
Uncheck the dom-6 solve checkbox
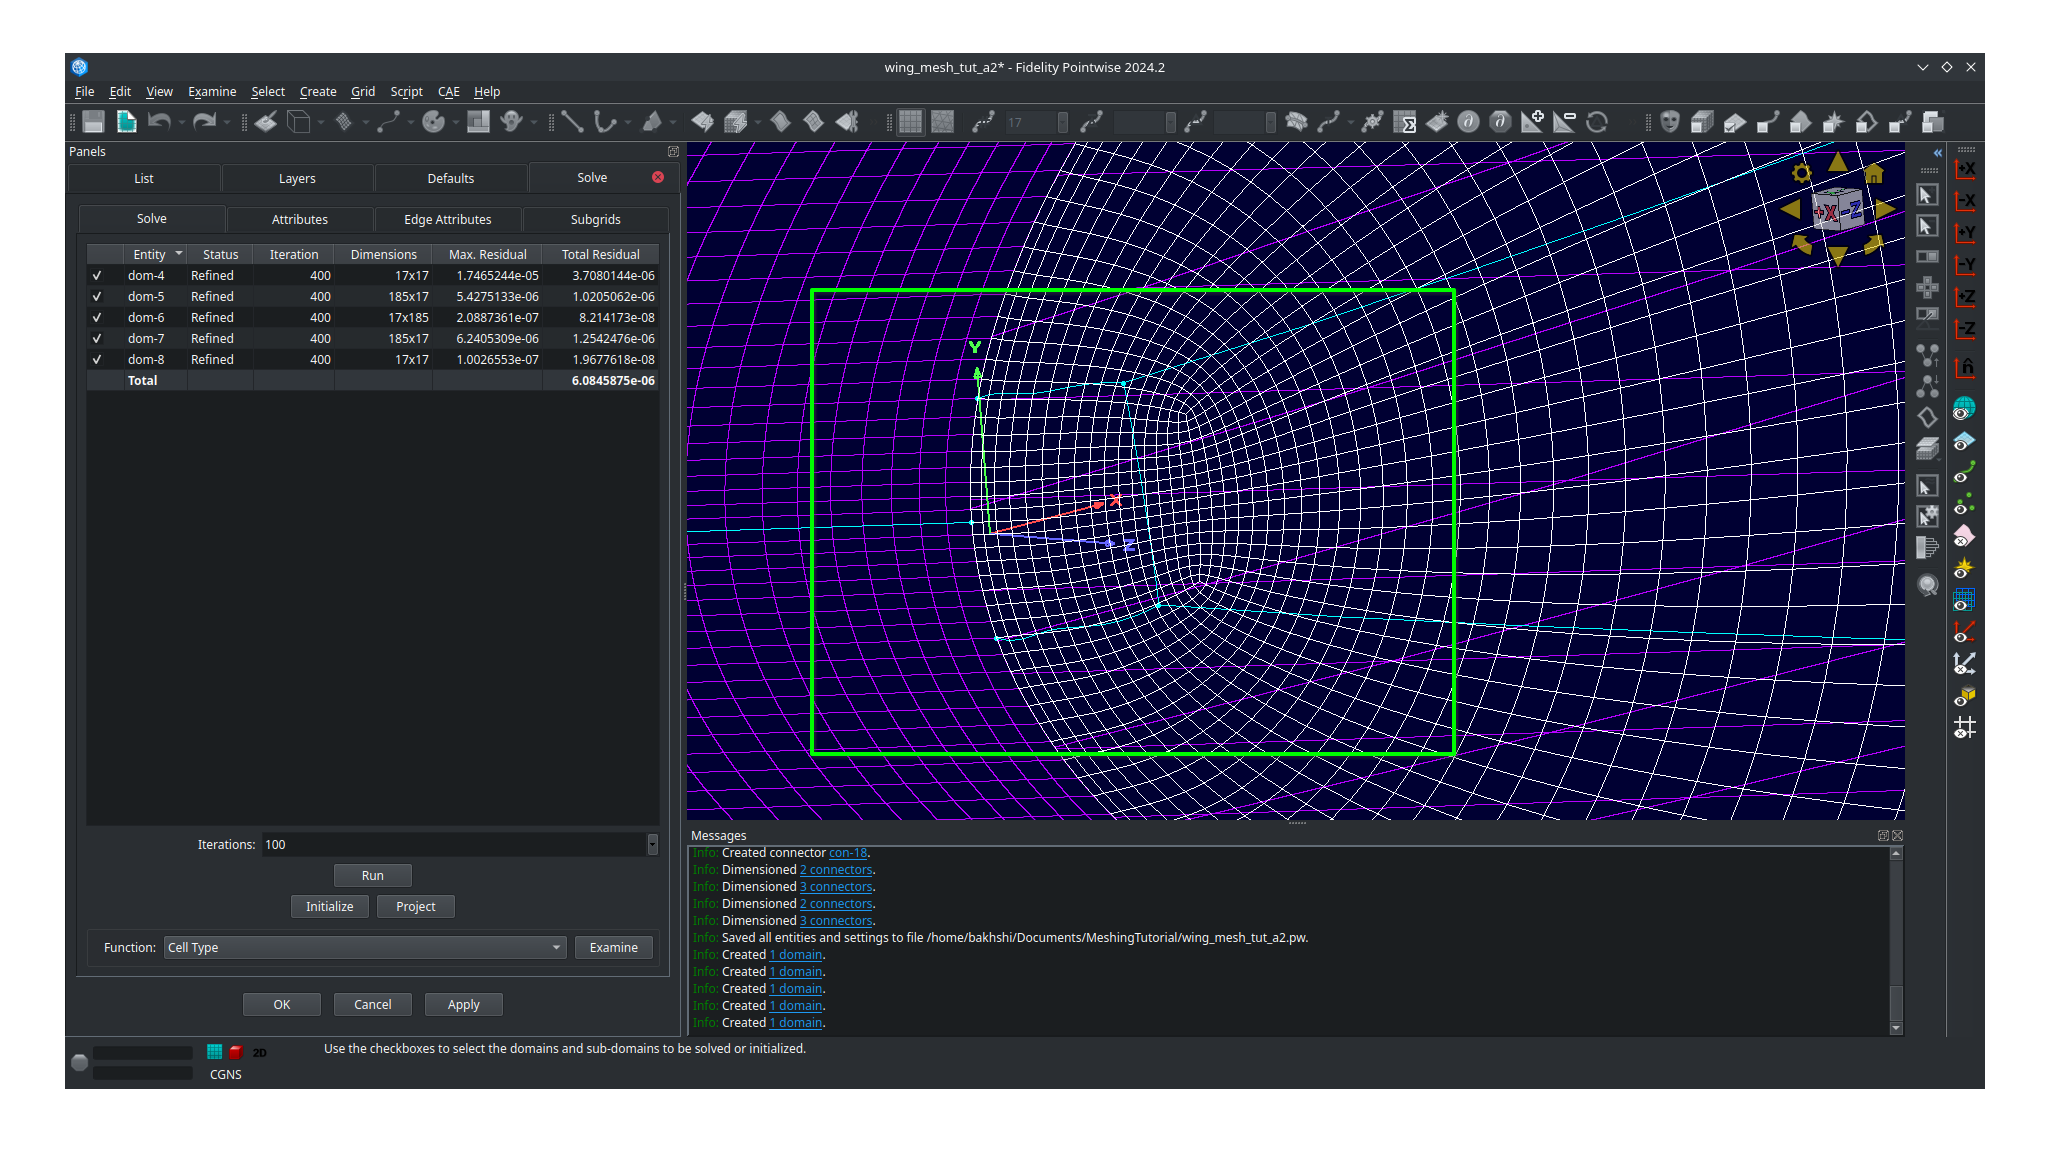(97, 317)
